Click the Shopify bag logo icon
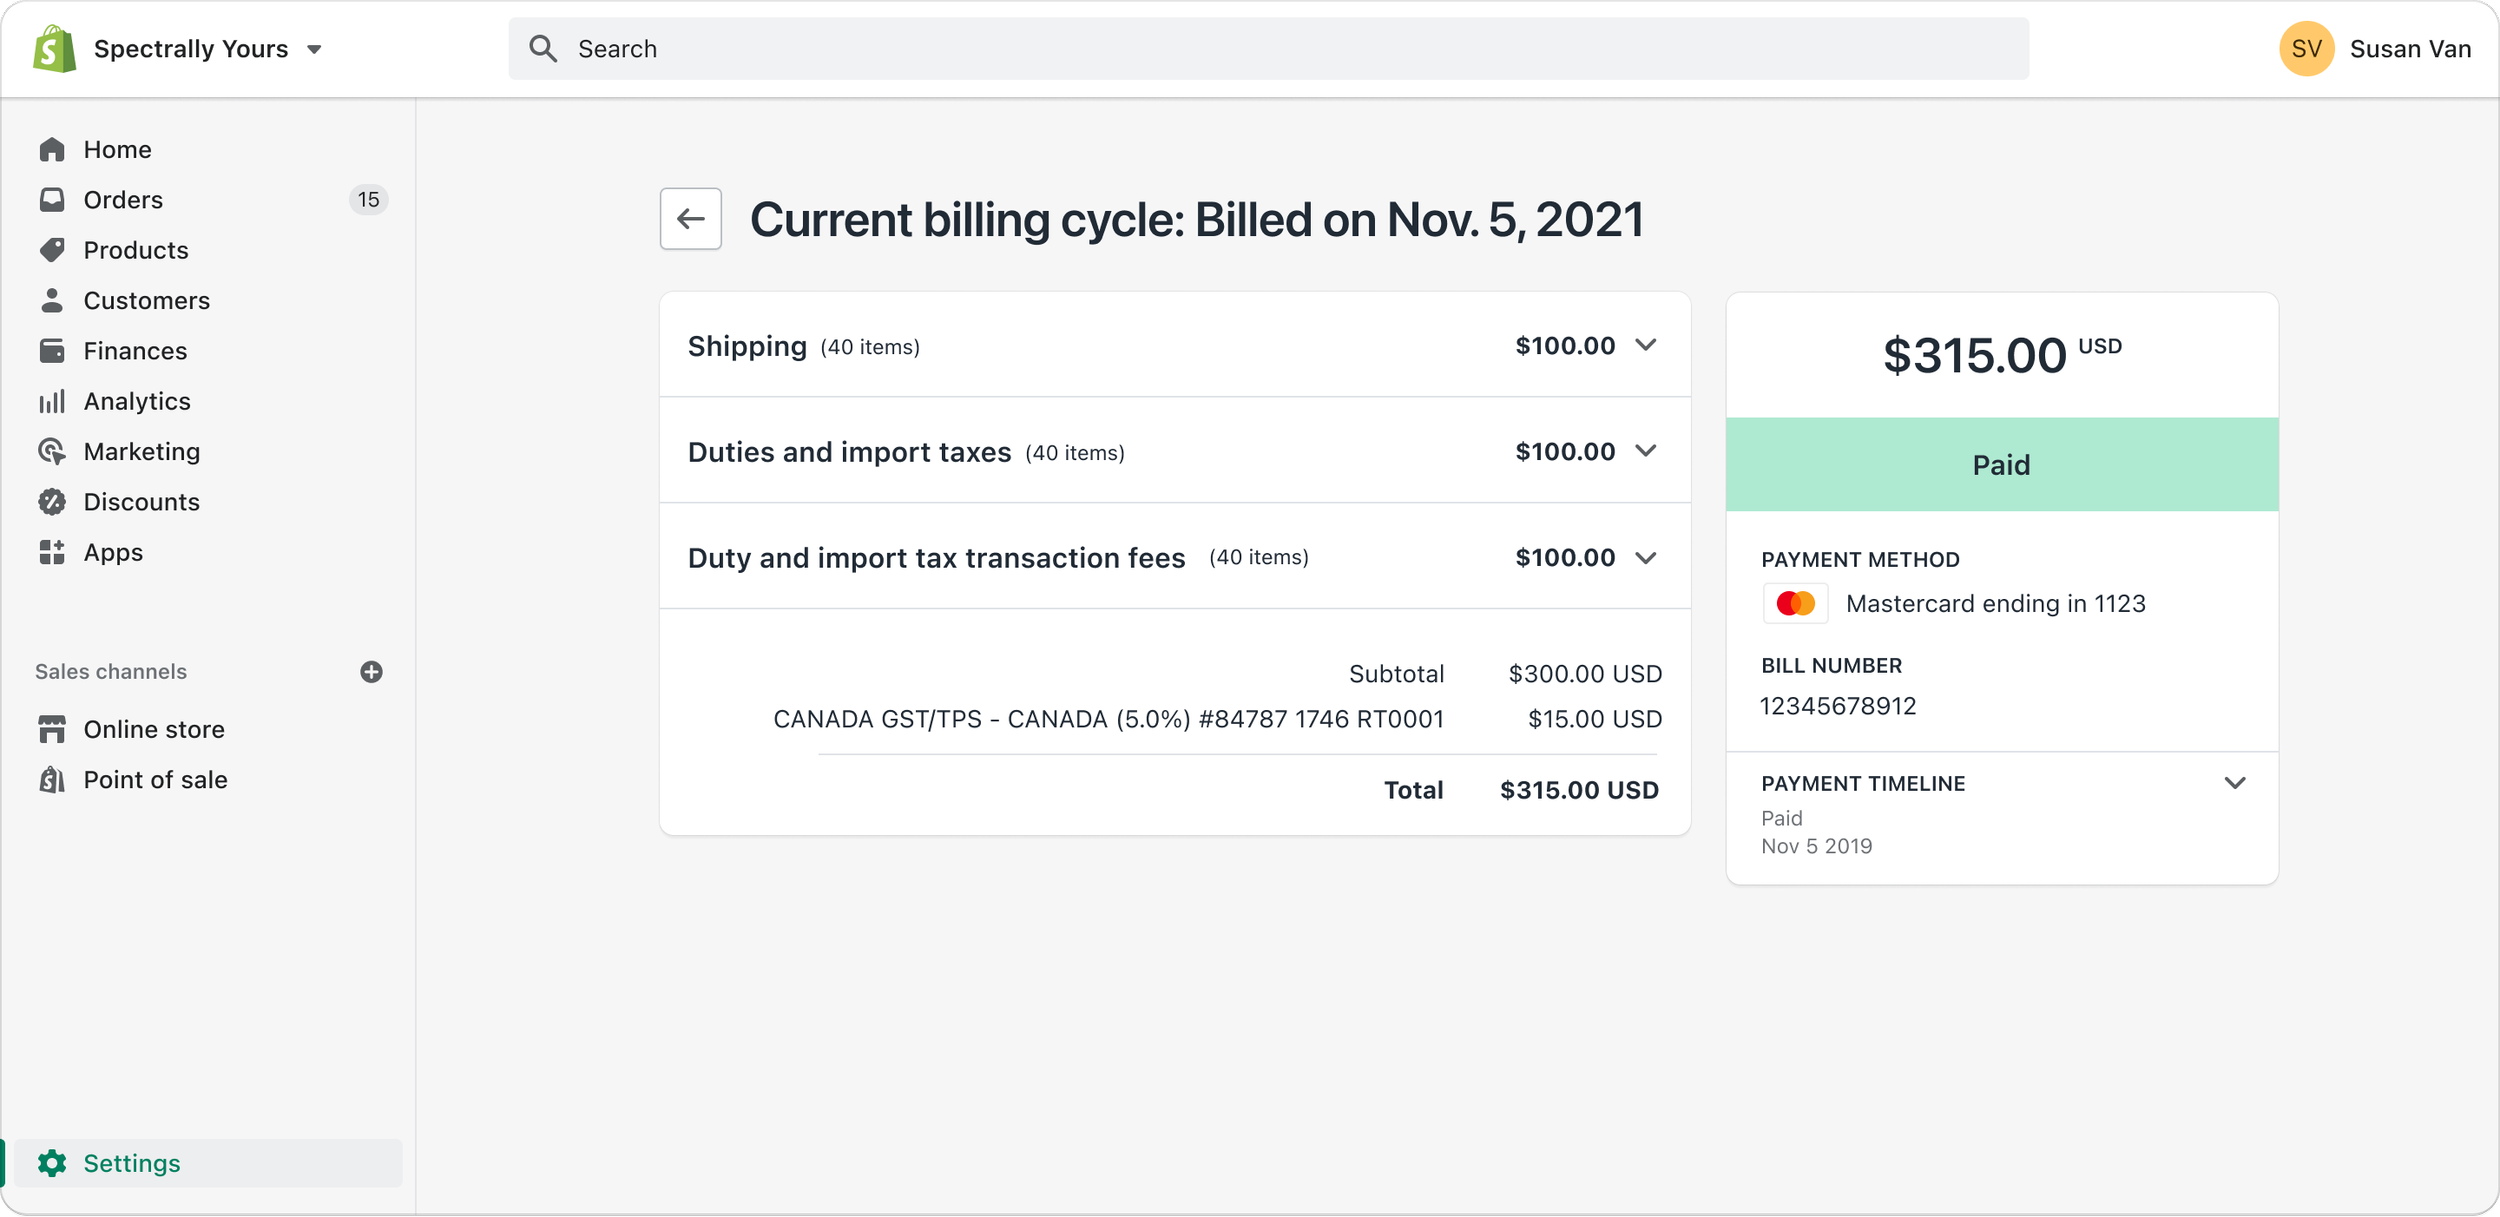Viewport: 2500px width, 1217px height. 55,49
